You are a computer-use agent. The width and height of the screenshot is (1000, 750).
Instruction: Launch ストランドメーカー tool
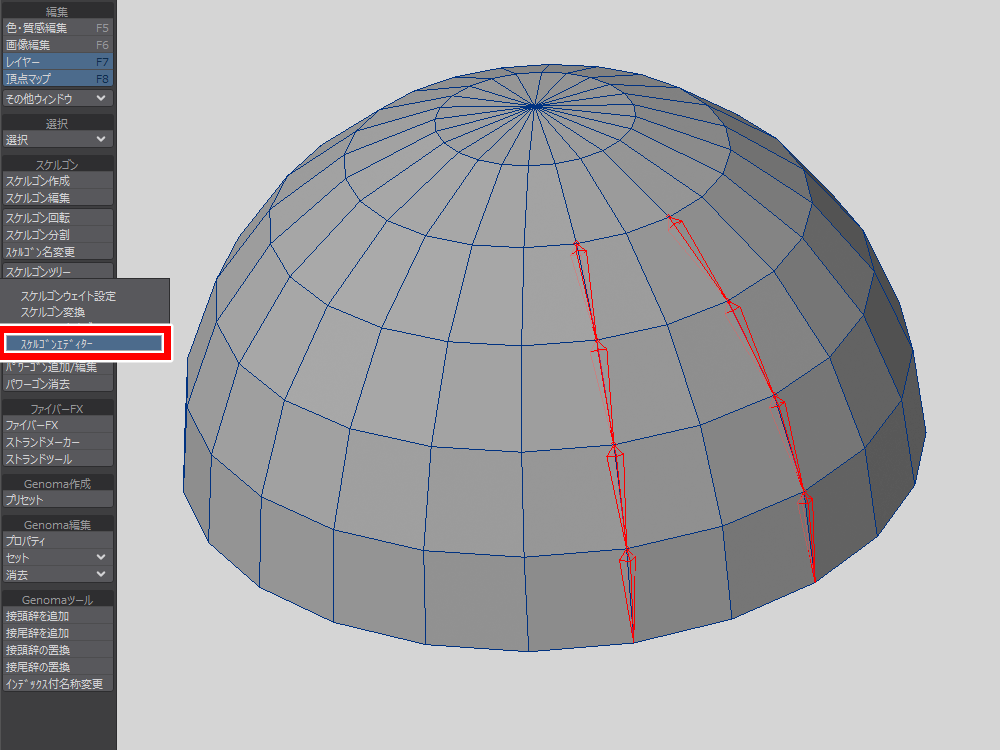(57, 442)
